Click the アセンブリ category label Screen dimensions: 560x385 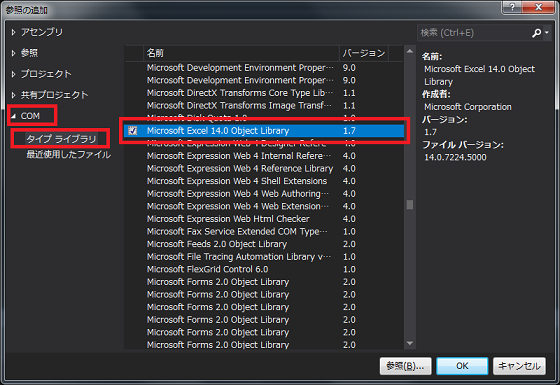41,32
